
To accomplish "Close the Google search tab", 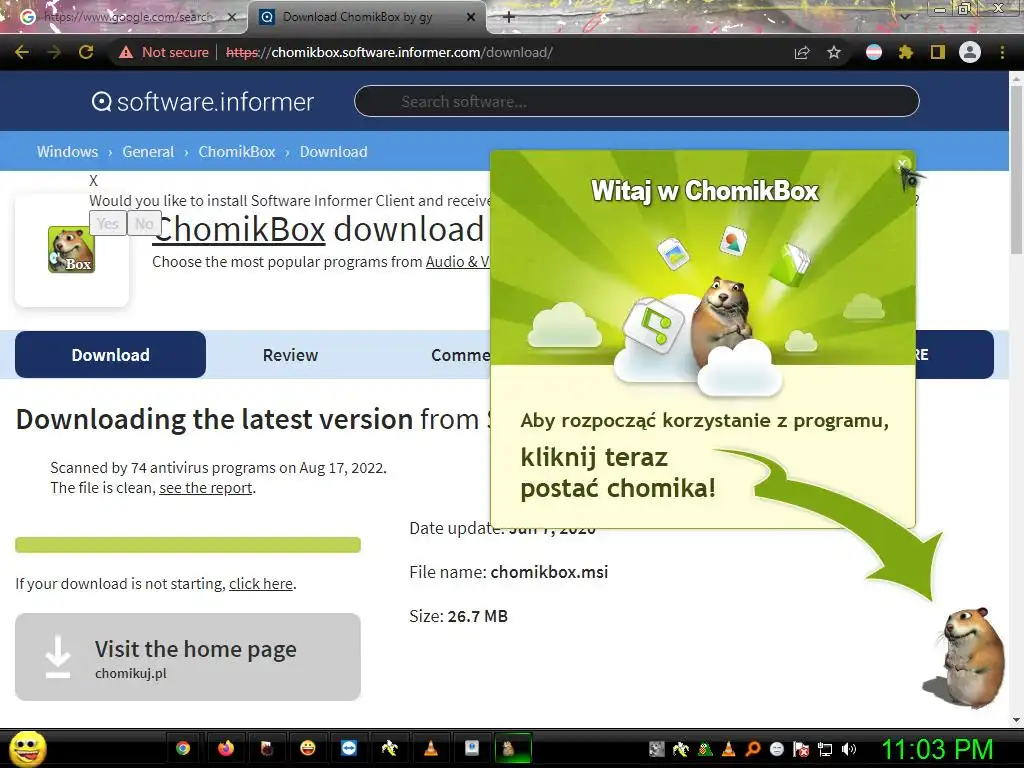I will (231, 17).
